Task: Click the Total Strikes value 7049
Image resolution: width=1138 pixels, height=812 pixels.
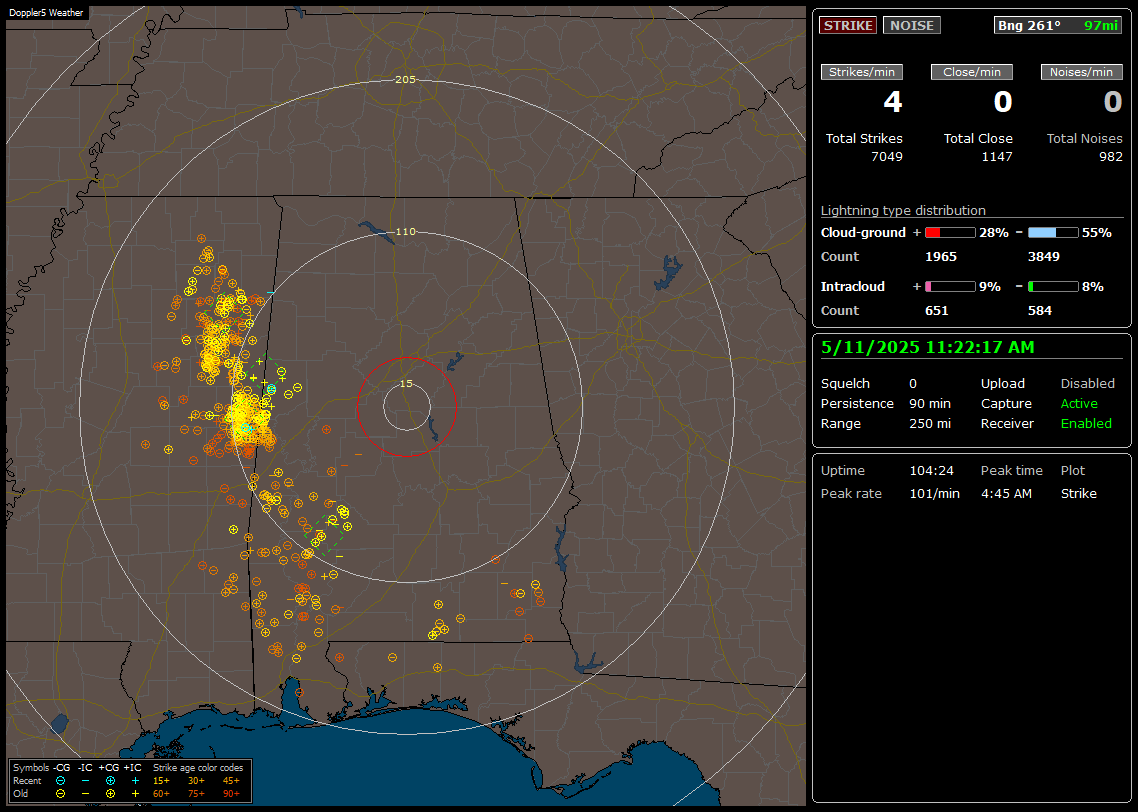Action: [887, 157]
